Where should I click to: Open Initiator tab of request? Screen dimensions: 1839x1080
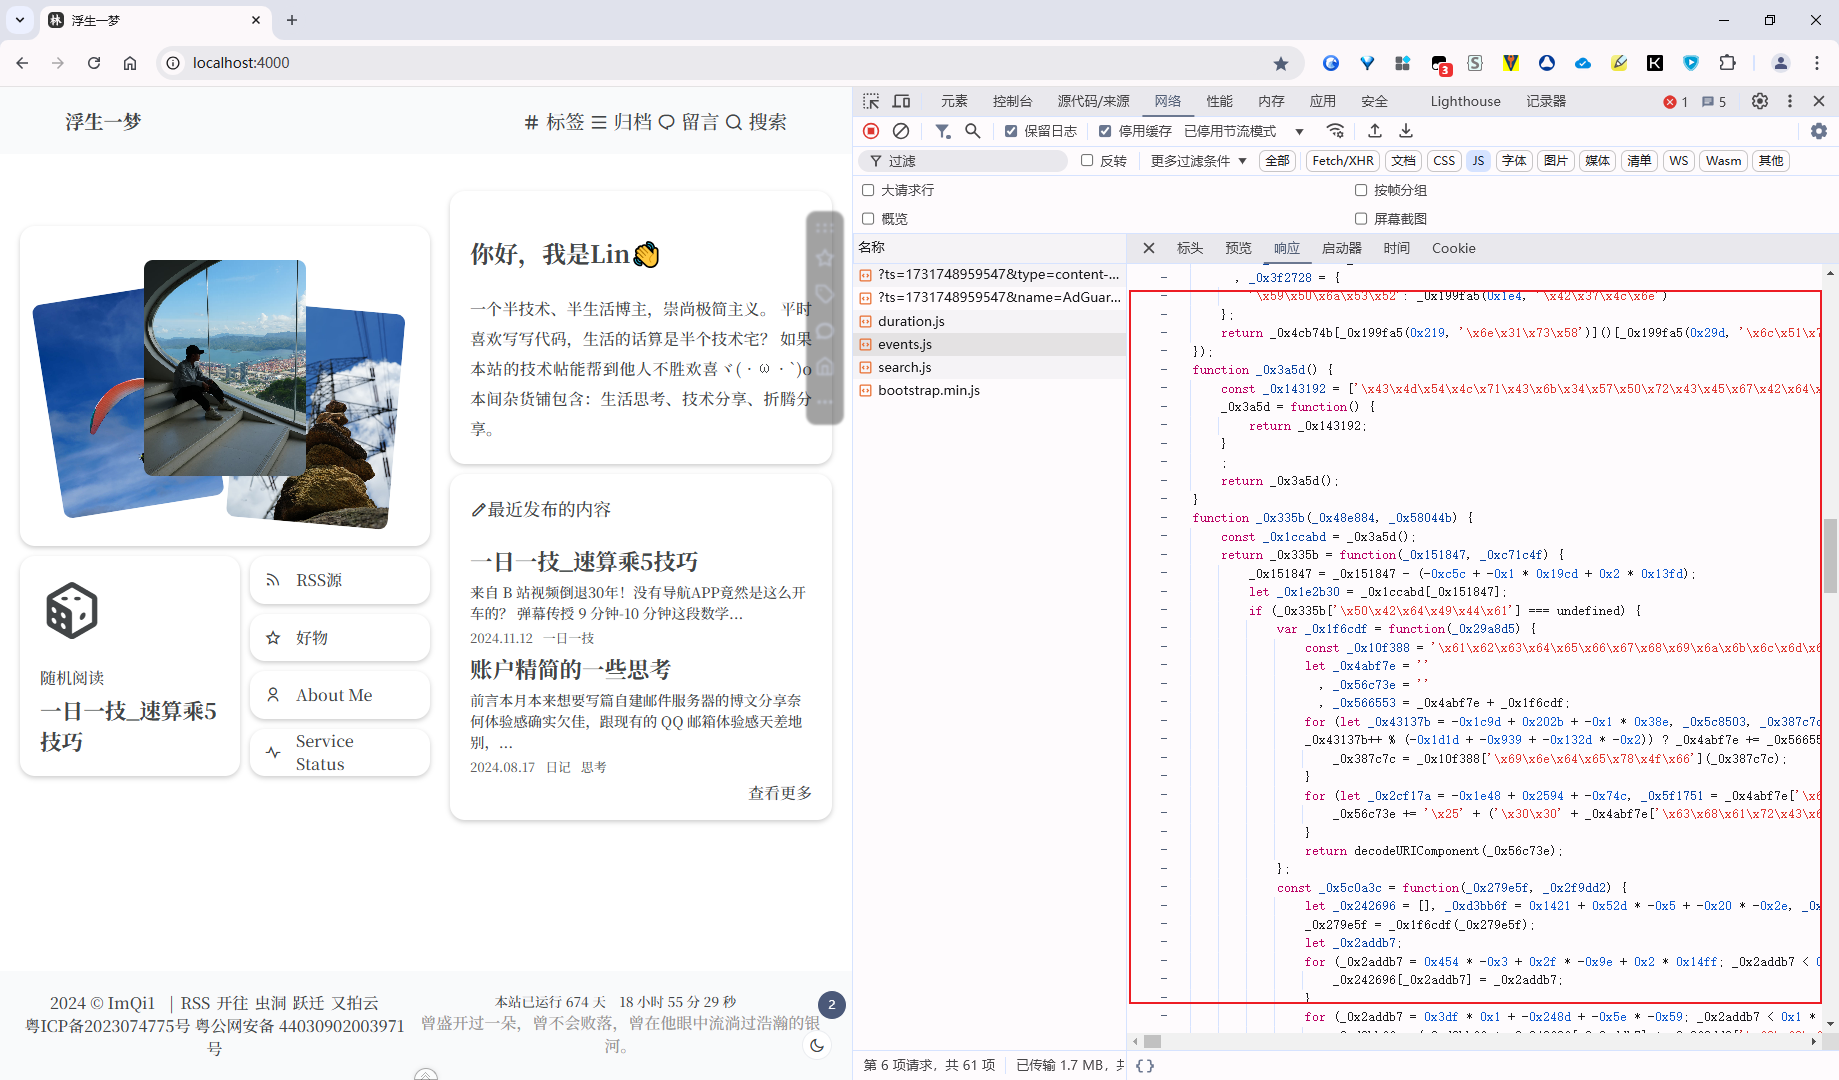tap(1341, 248)
